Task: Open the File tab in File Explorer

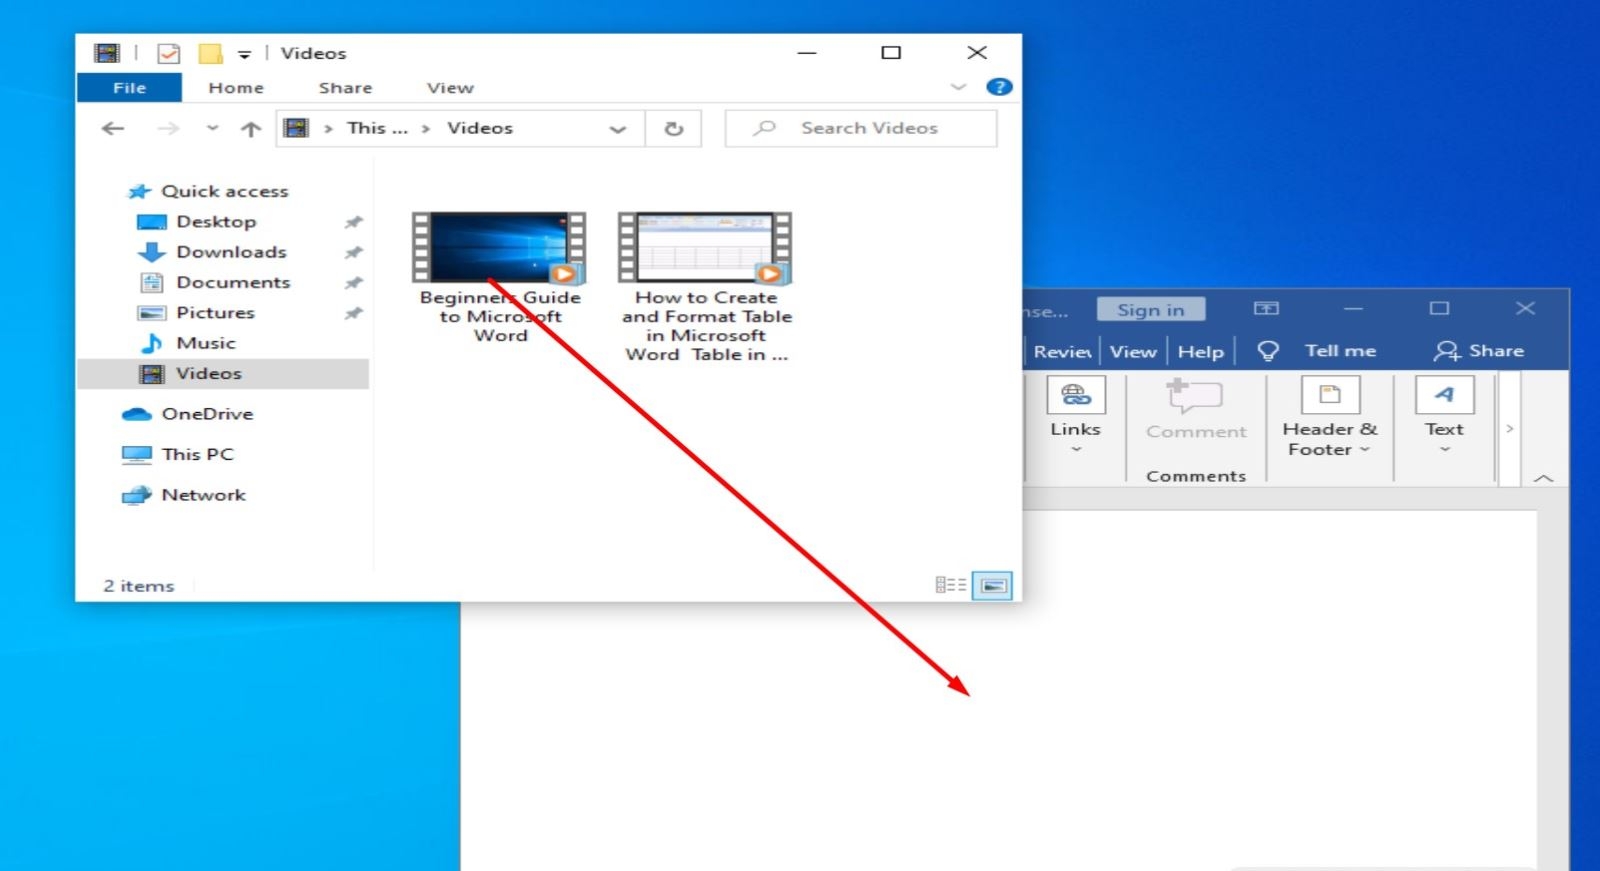Action: 129,88
